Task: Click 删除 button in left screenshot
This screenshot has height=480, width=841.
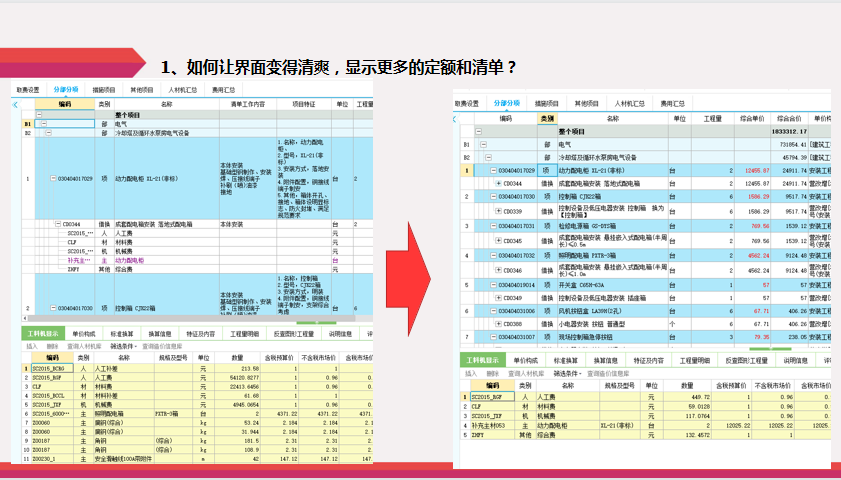Action: coord(52,346)
